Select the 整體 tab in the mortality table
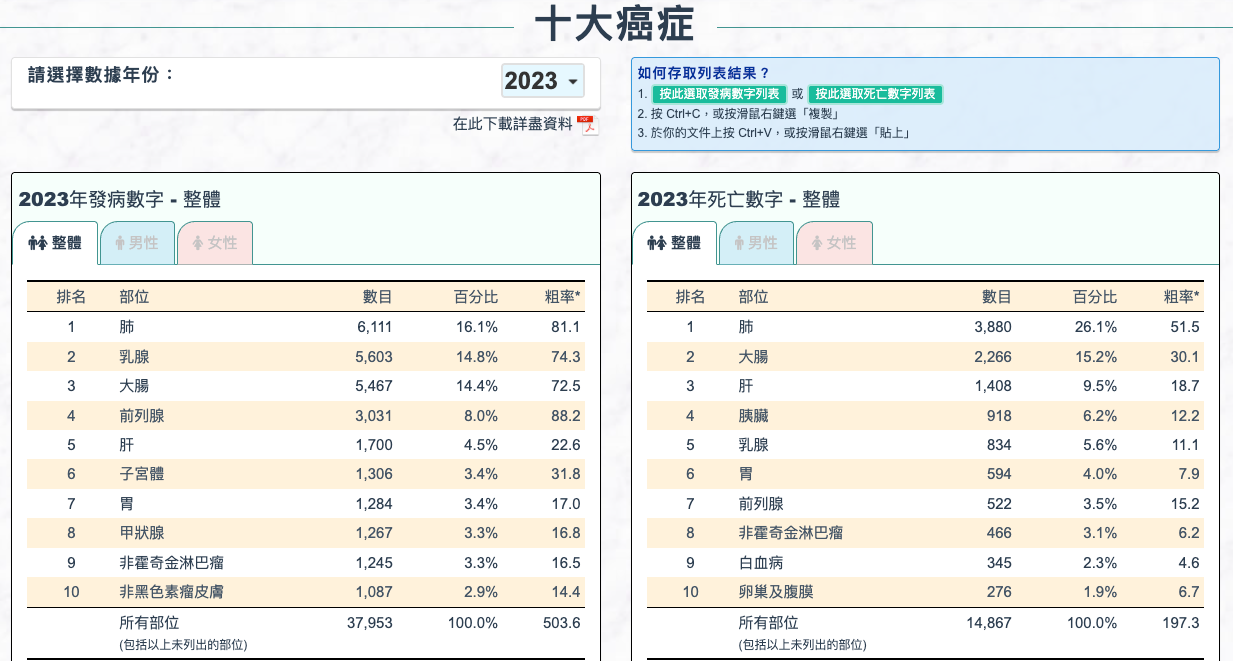1233x661 pixels. (675, 242)
